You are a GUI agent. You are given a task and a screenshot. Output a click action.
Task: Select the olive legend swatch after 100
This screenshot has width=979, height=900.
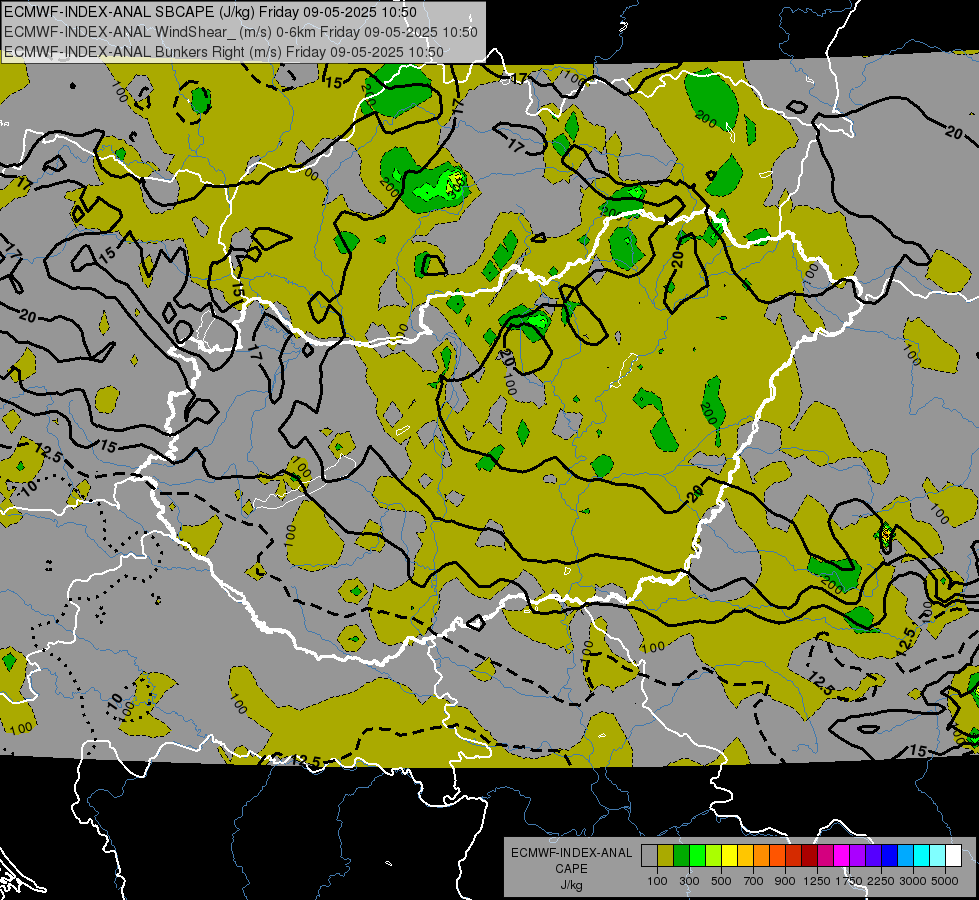click(x=666, y=856)
